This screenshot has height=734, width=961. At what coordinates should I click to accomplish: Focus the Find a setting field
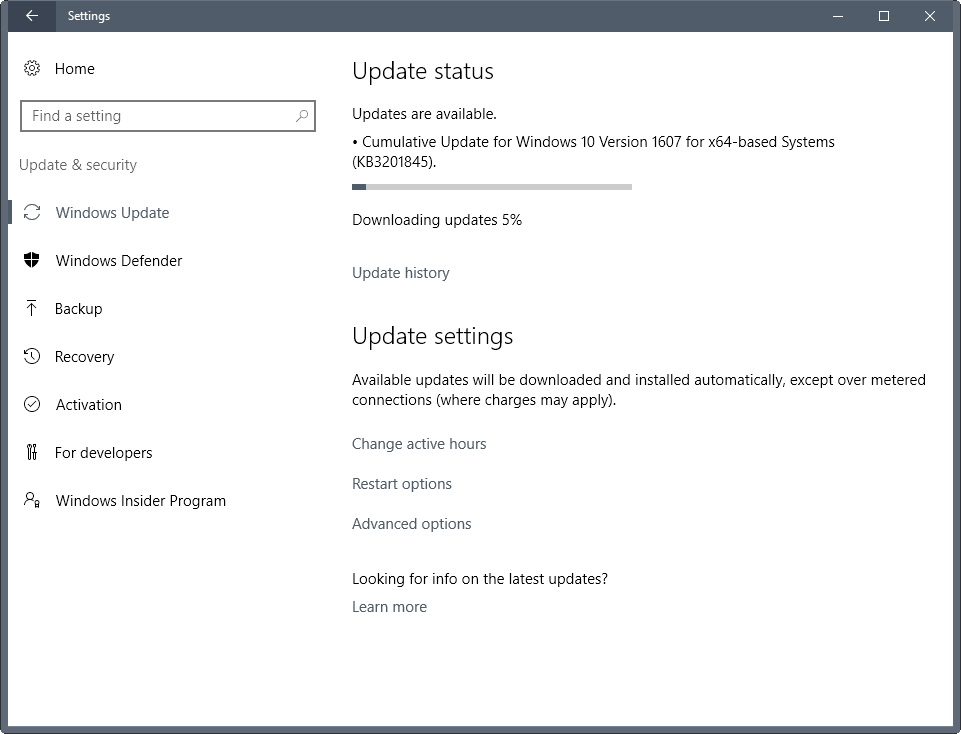pyautogui.click(x=168, y=116)
